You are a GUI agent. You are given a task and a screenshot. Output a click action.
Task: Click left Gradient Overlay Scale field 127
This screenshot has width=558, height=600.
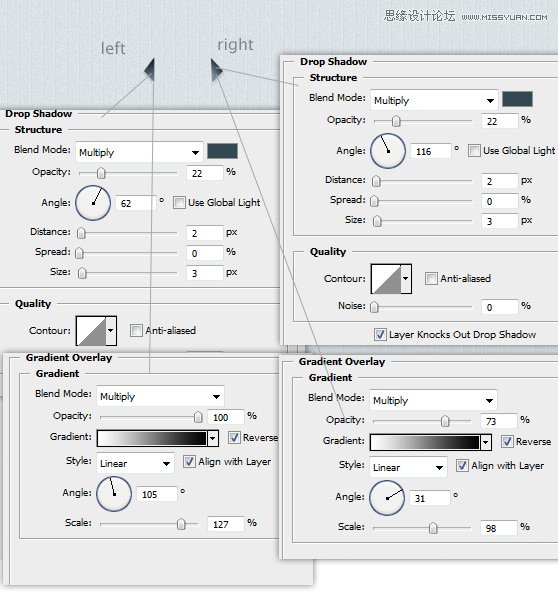coord(226,524)
